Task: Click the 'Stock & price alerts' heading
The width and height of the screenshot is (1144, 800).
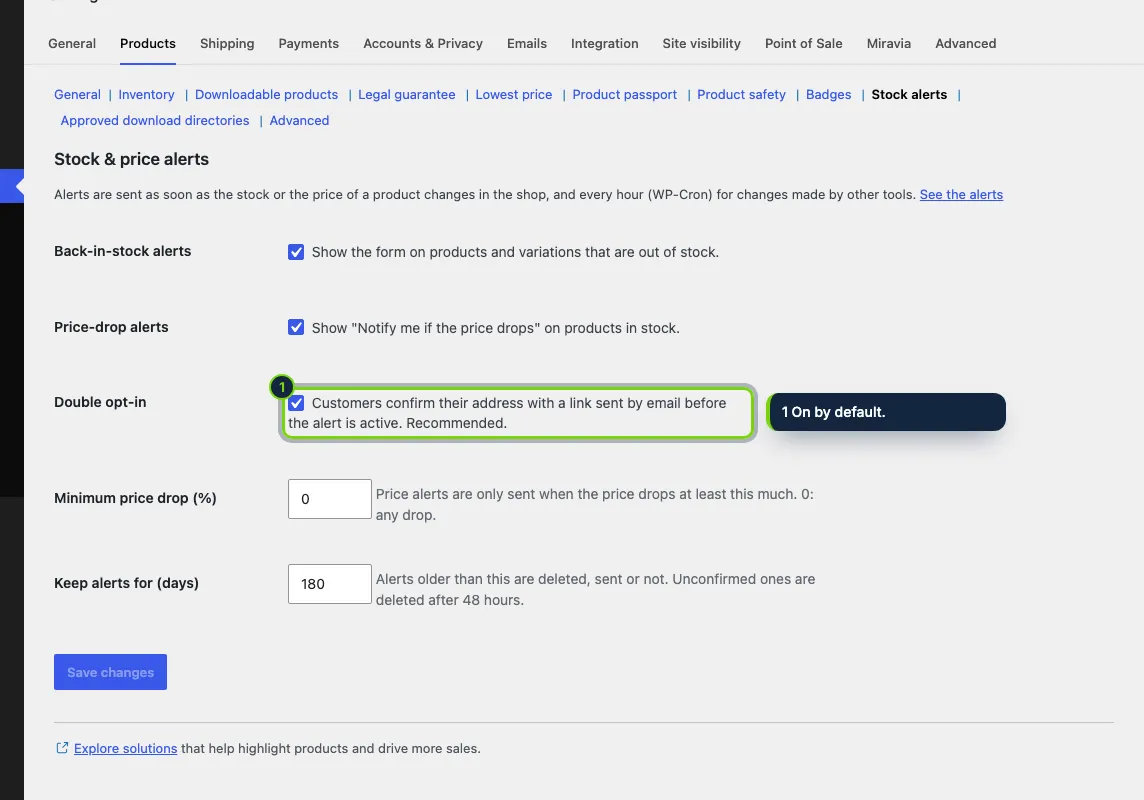Action: click(131, 159)
